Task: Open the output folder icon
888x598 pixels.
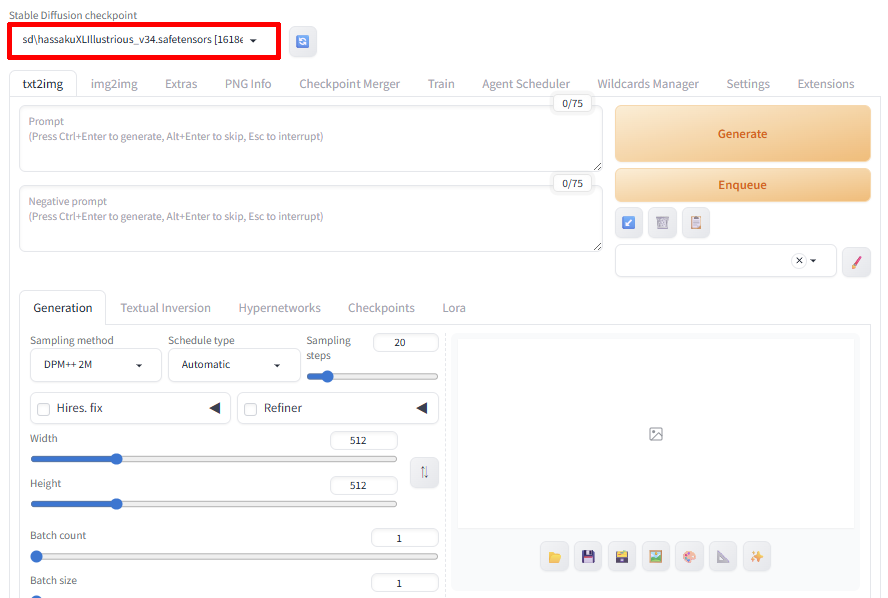Action: [554, 557]
